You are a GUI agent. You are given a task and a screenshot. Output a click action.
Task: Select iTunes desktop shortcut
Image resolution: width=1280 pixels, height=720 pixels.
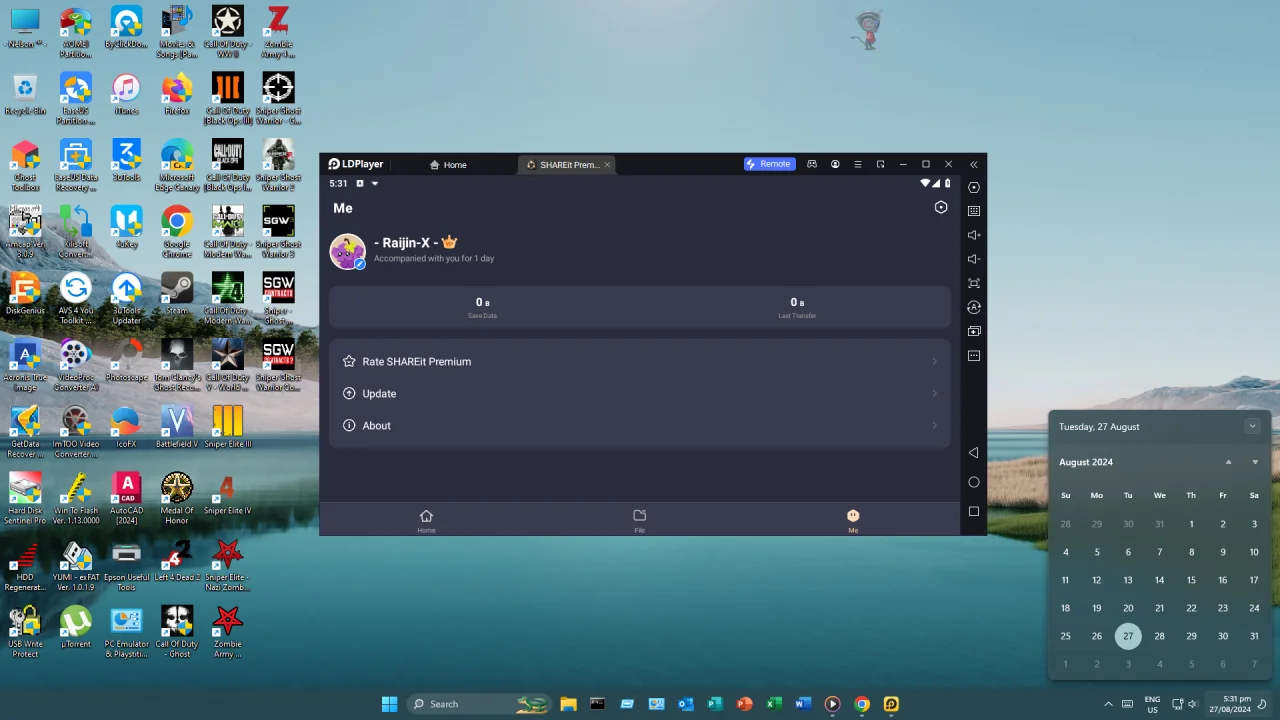126,96
